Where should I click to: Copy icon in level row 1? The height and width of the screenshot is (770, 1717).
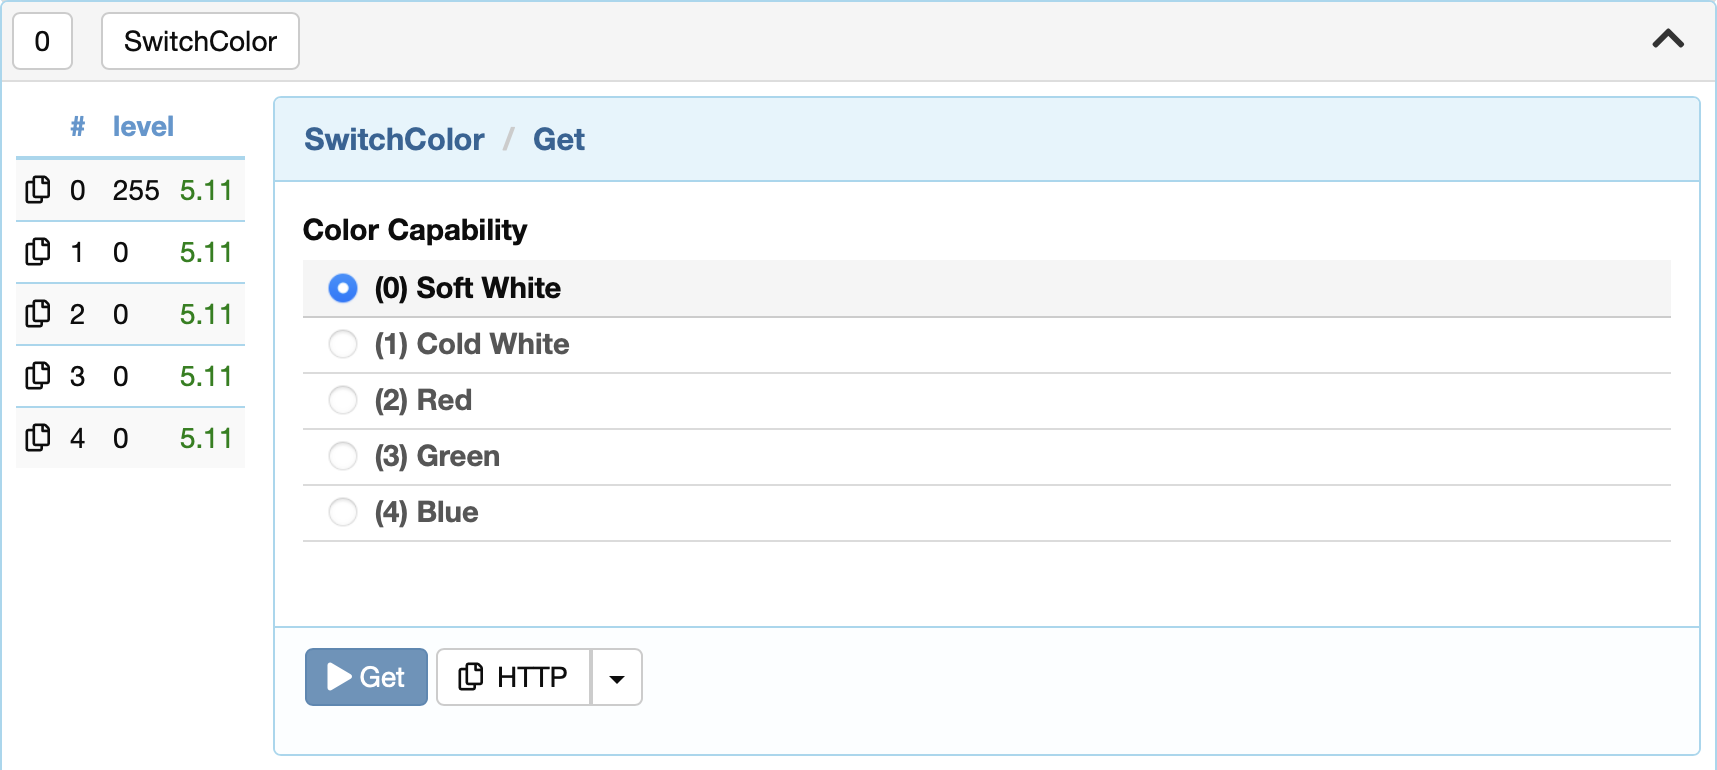(38, 252)
